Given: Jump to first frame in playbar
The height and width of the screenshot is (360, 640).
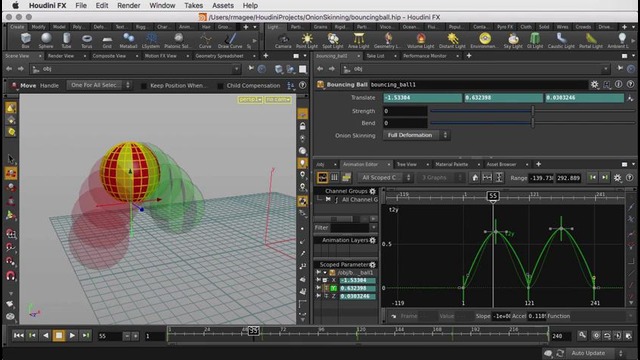Looking at the screenshot, I should click(x=18, y=336).
